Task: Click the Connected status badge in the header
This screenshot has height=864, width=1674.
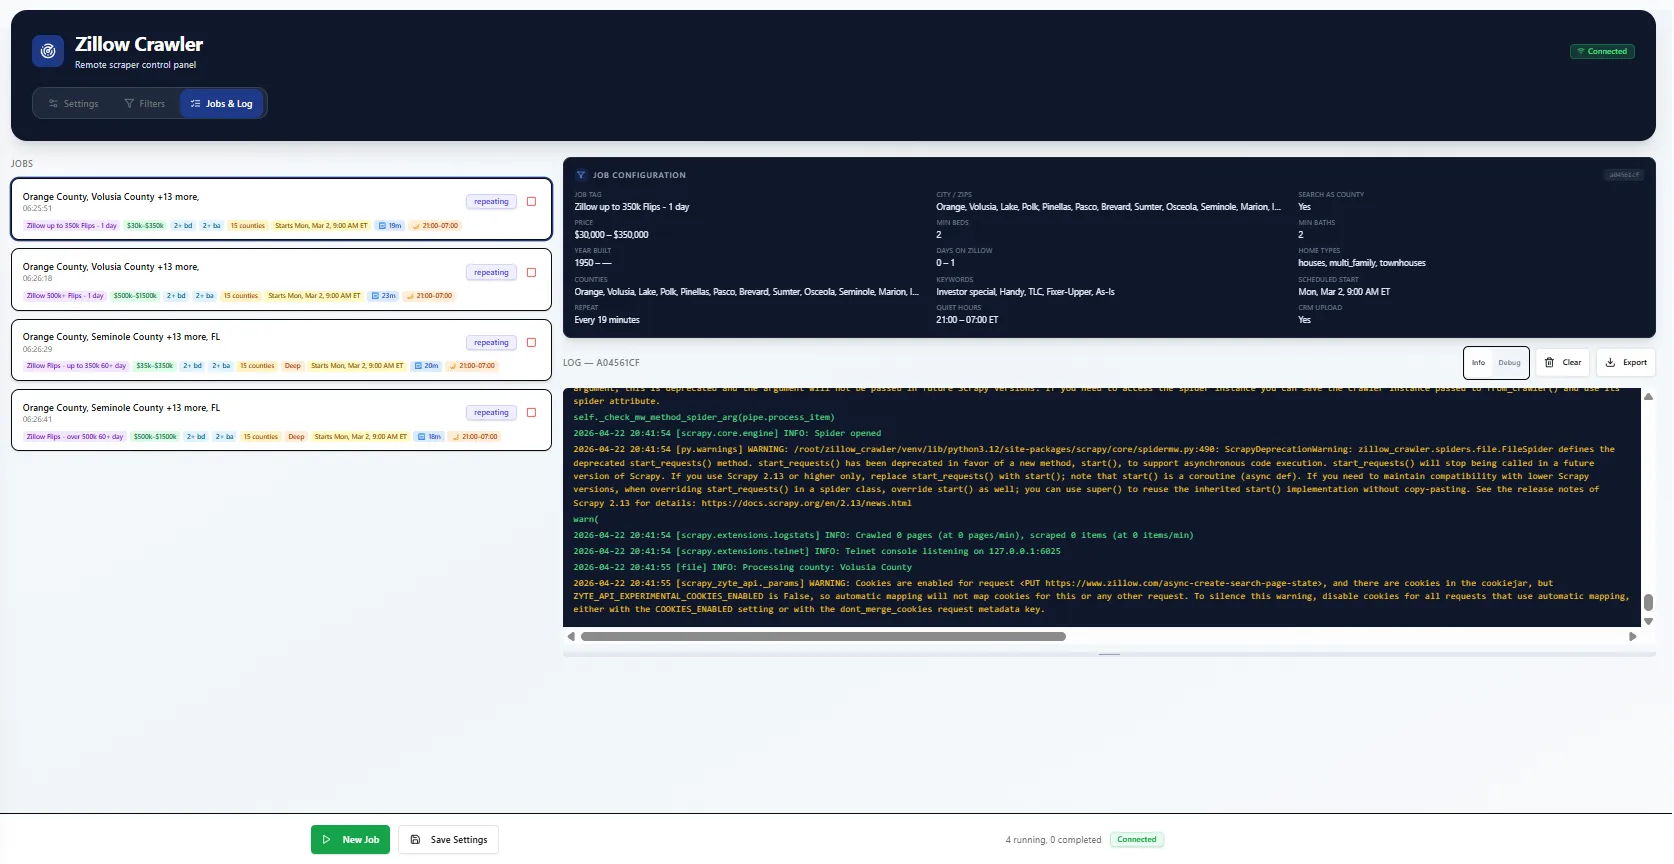Action: coord(1602,51)
